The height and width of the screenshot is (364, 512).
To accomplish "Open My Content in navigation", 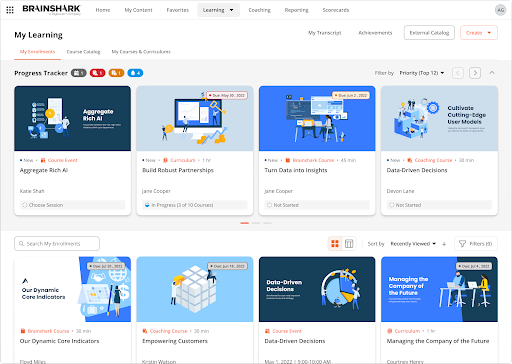I will [x=138, y=10].
